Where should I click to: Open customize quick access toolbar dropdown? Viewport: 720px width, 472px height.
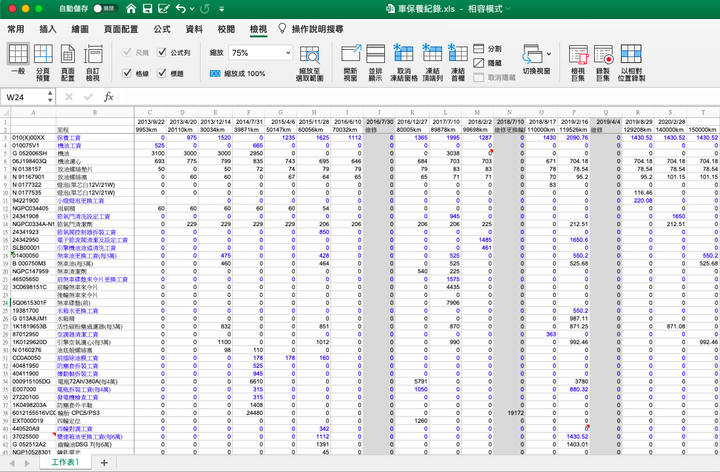coord(222,9)
